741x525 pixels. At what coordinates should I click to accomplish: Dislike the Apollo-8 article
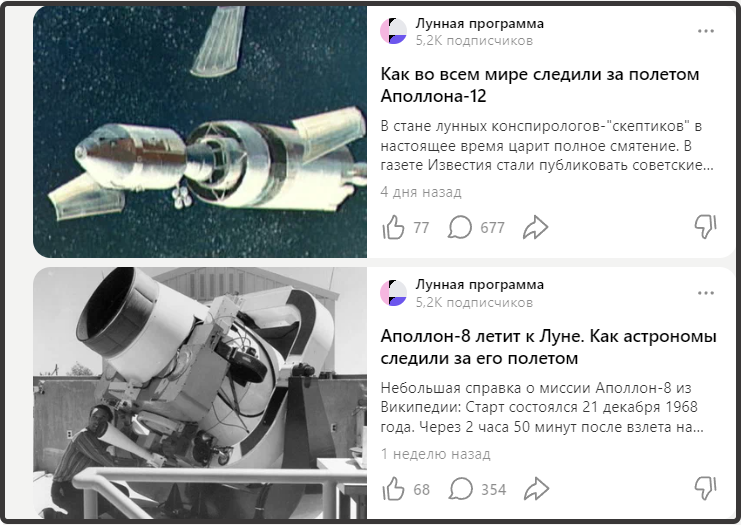tap(705, 489)
